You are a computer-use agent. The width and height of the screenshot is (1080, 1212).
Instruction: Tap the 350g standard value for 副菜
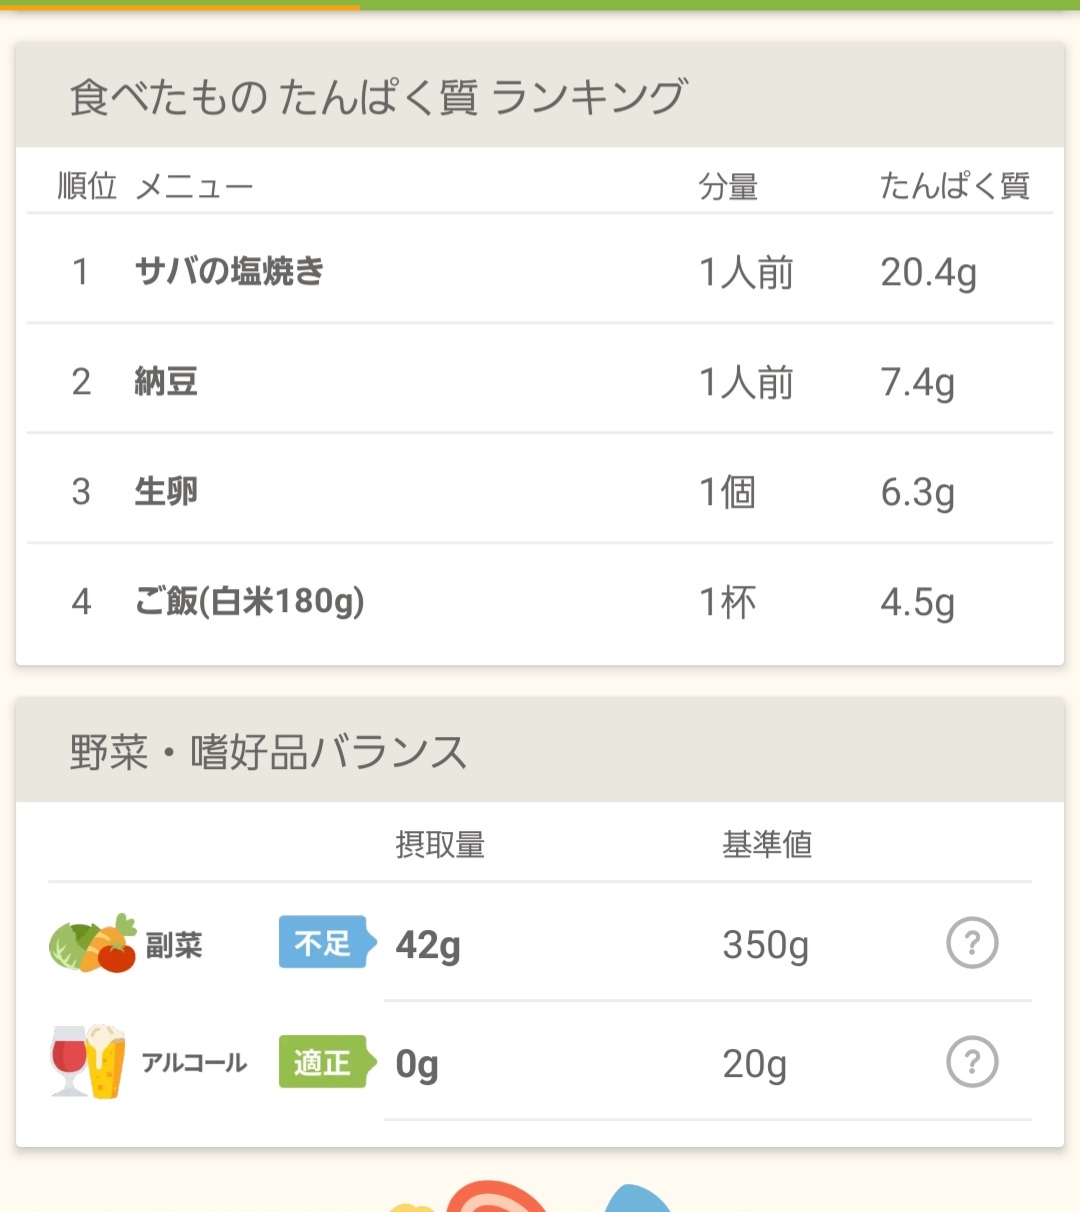(x=765, y=945)
